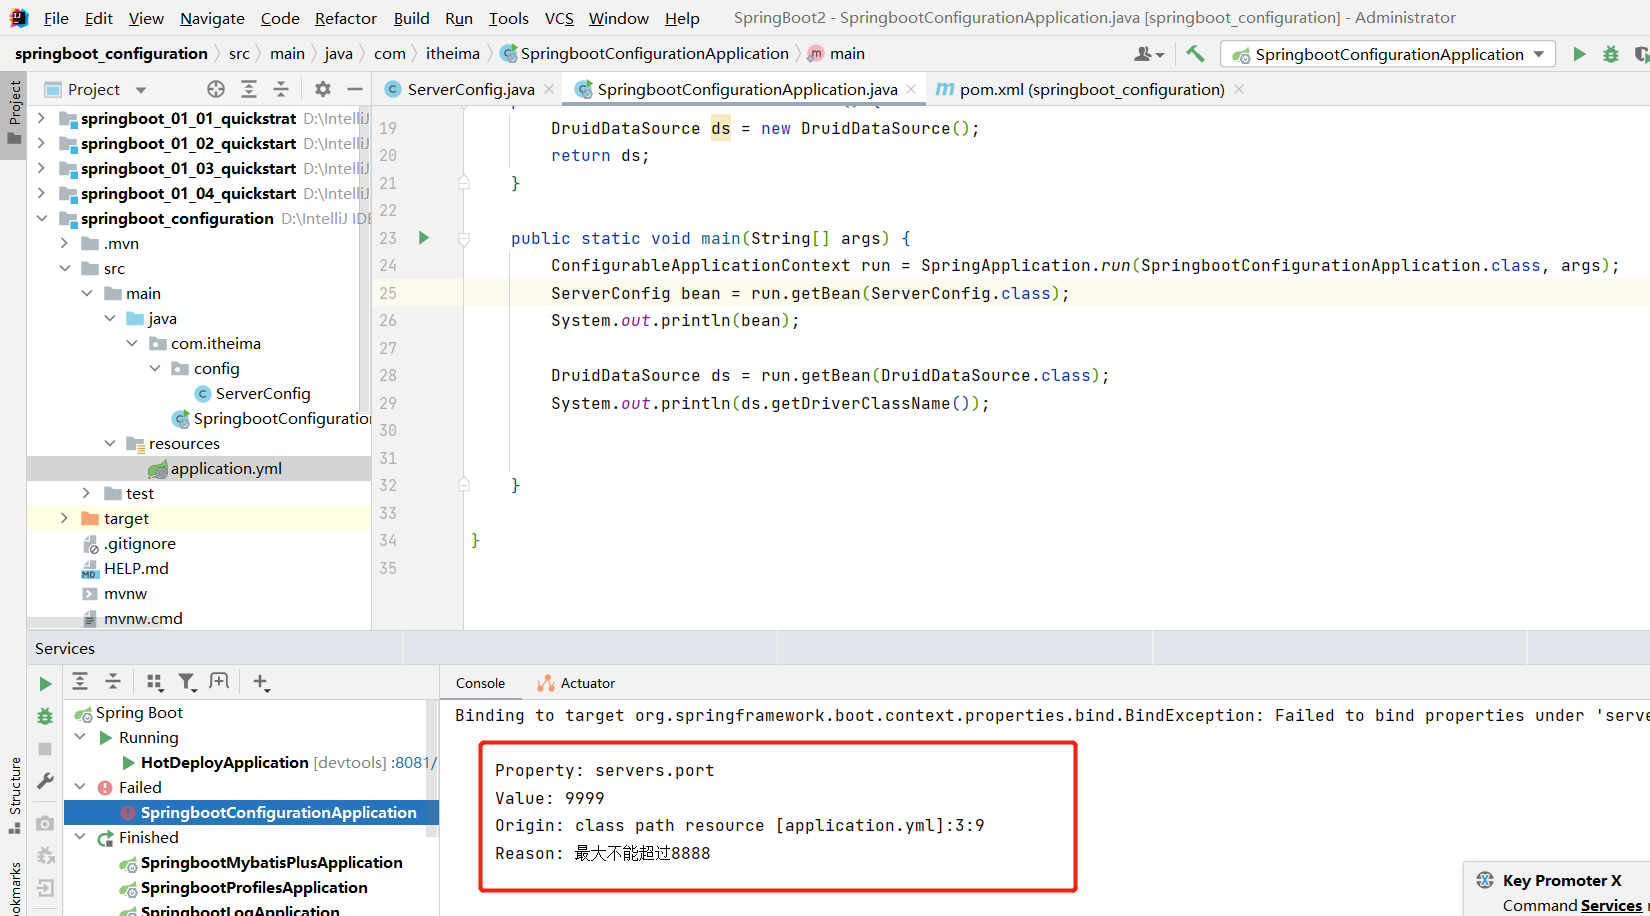Image resolution: width=1650 pixels, height=916 pixels.
Task: Select ServerConfig class in project tree
Action: [263, 393]
